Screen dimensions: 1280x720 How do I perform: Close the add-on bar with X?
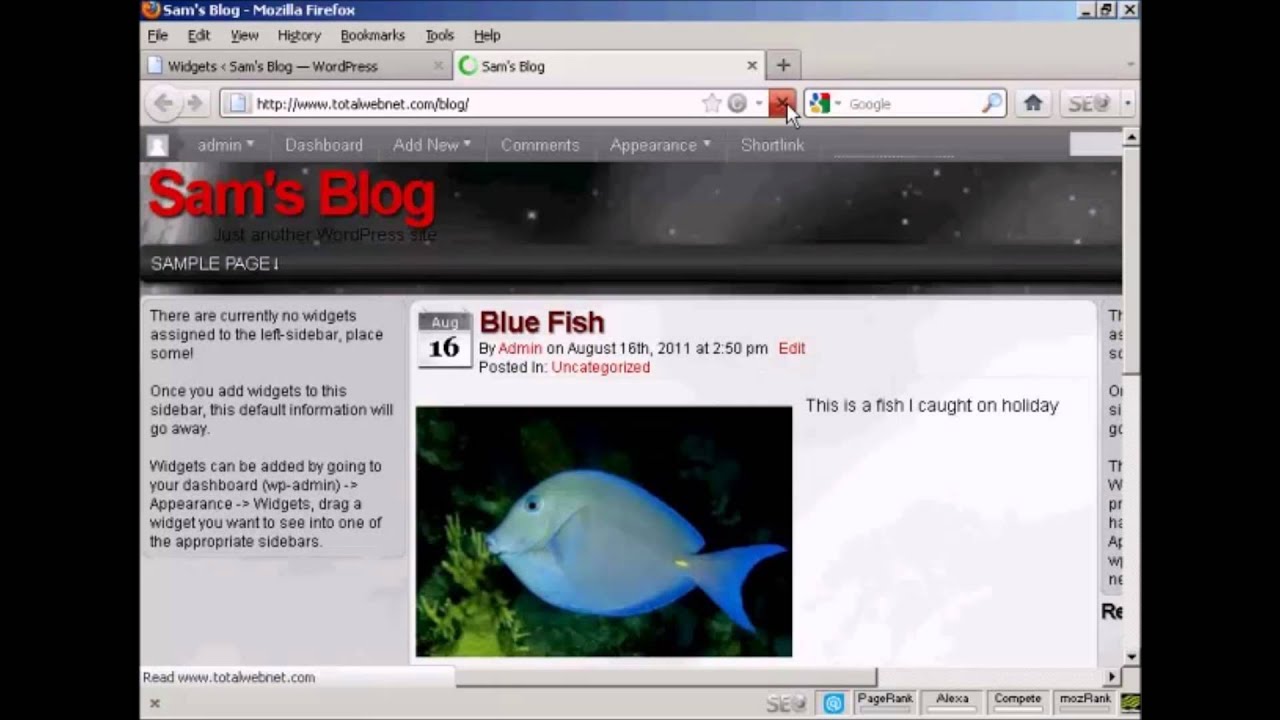coord(154,703)
